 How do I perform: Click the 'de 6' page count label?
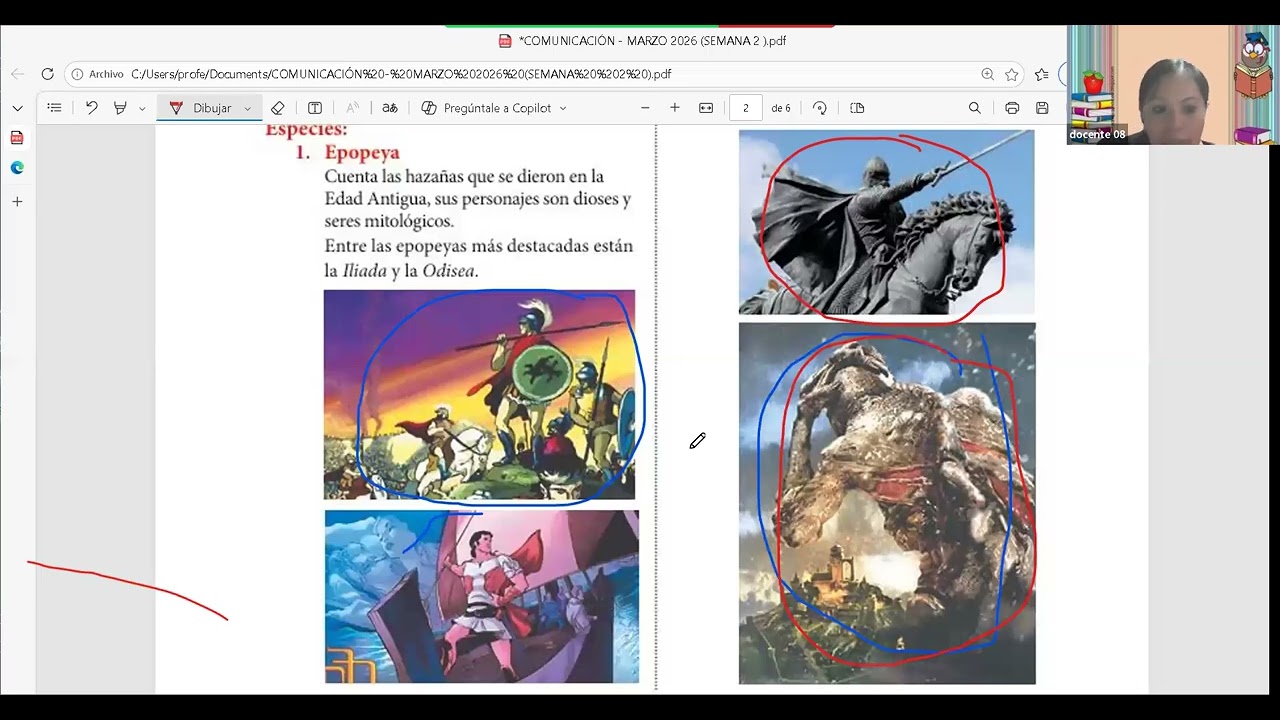click(781, 108)
